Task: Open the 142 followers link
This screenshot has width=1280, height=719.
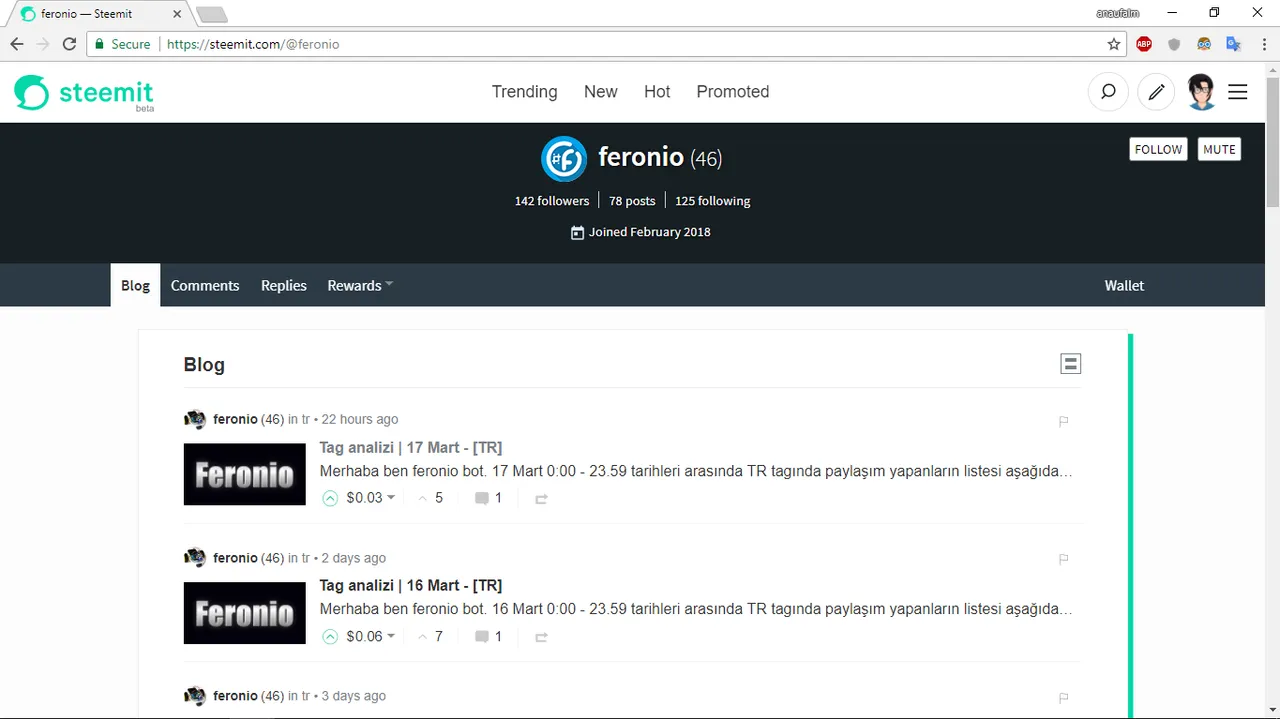Action: pyautogui.click(x=552, y=201)
